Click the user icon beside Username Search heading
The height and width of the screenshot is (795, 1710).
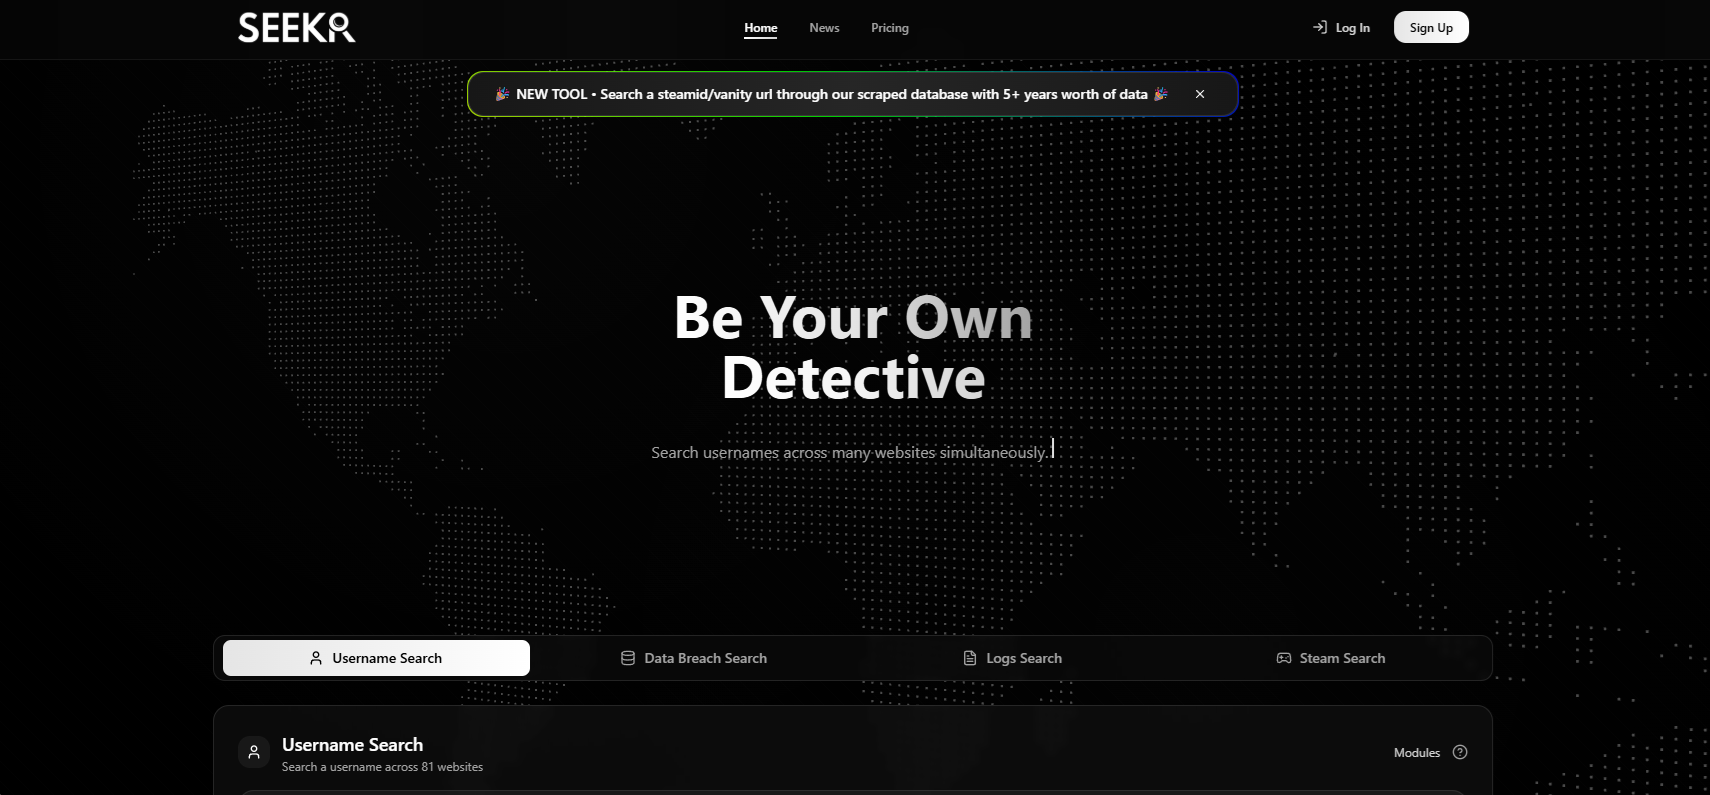[x=254, y=752]
